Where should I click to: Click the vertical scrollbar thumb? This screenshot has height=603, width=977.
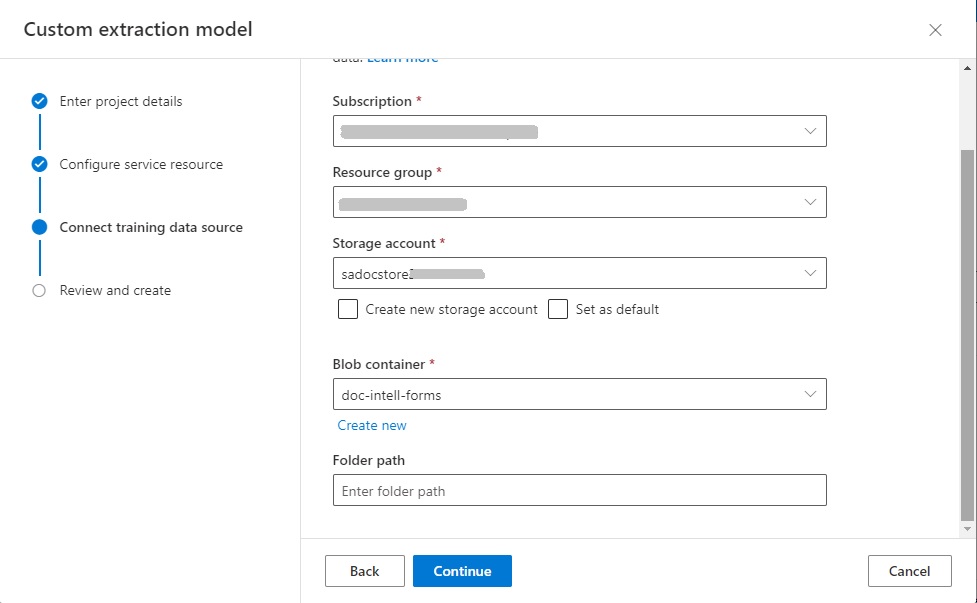pos(967,335)
